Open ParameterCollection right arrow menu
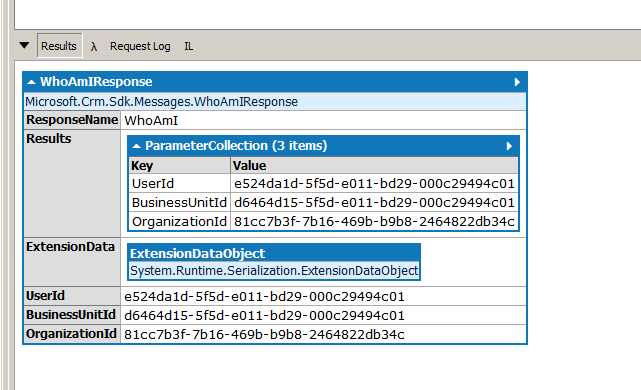The image size is (641, 390). 509,146
